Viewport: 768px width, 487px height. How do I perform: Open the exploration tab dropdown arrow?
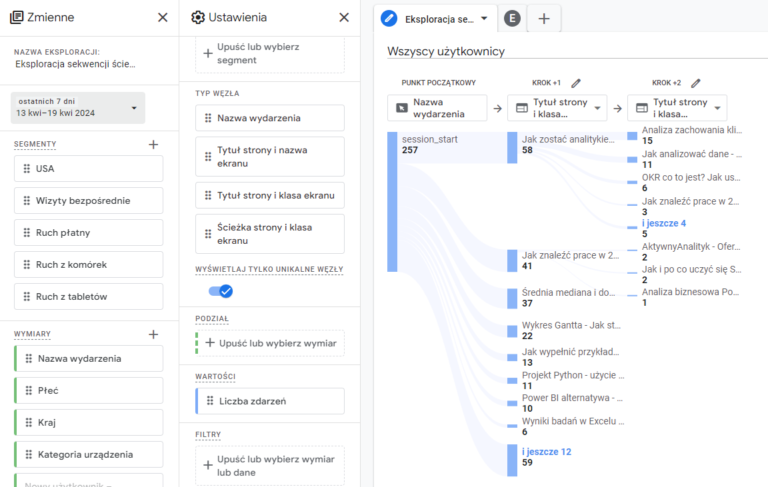(485, 18)
